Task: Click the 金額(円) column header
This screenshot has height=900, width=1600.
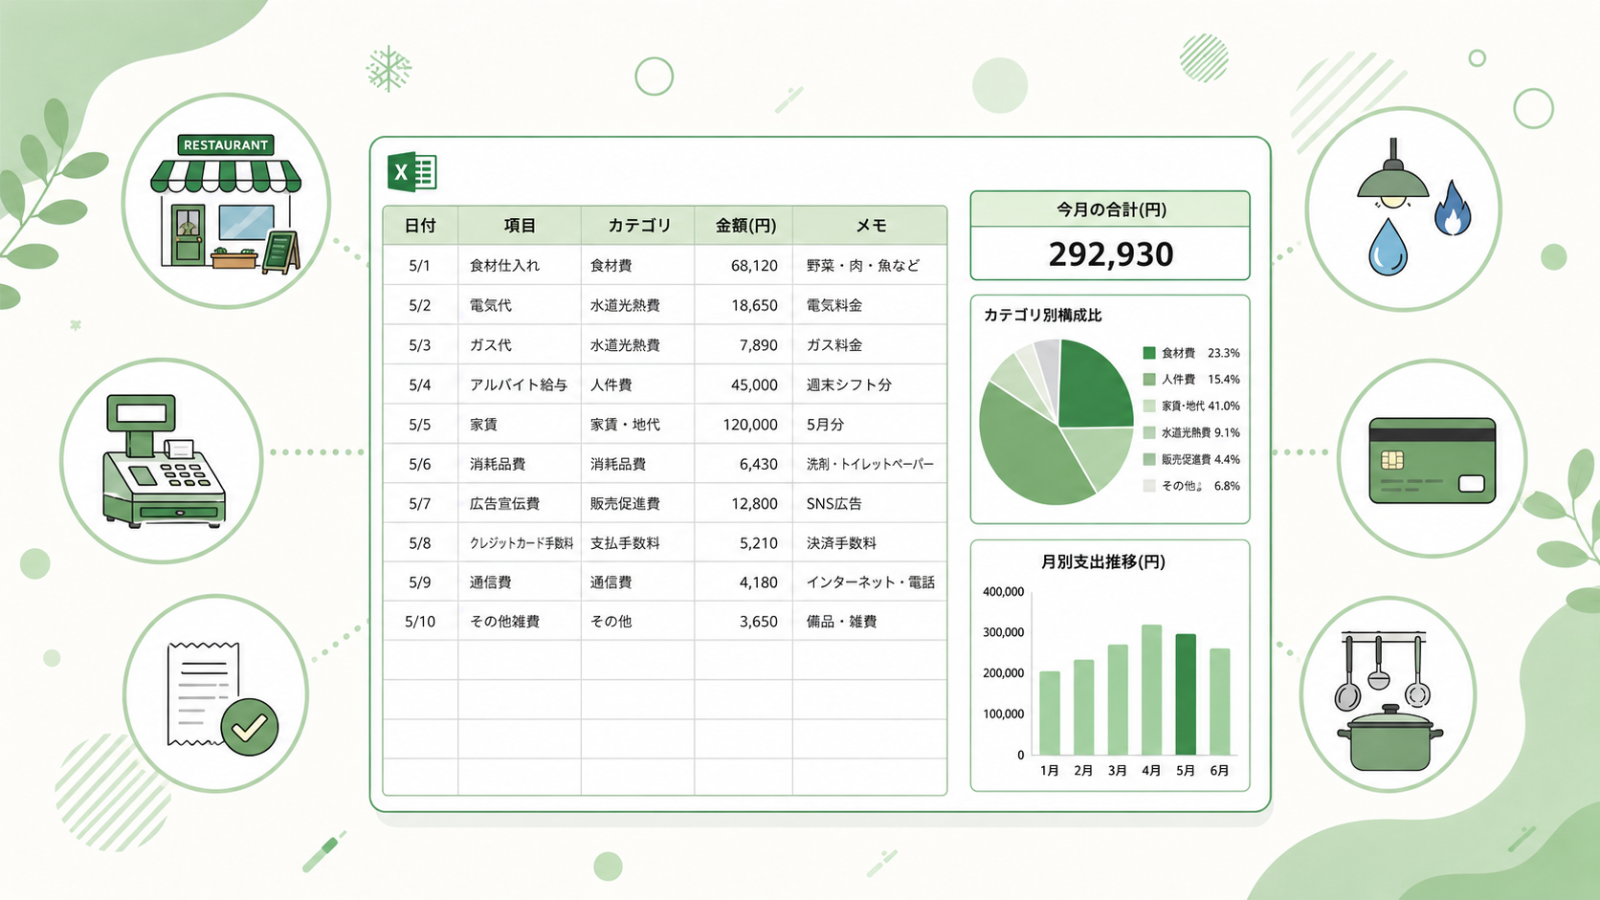Action: [x=745, y=226]
